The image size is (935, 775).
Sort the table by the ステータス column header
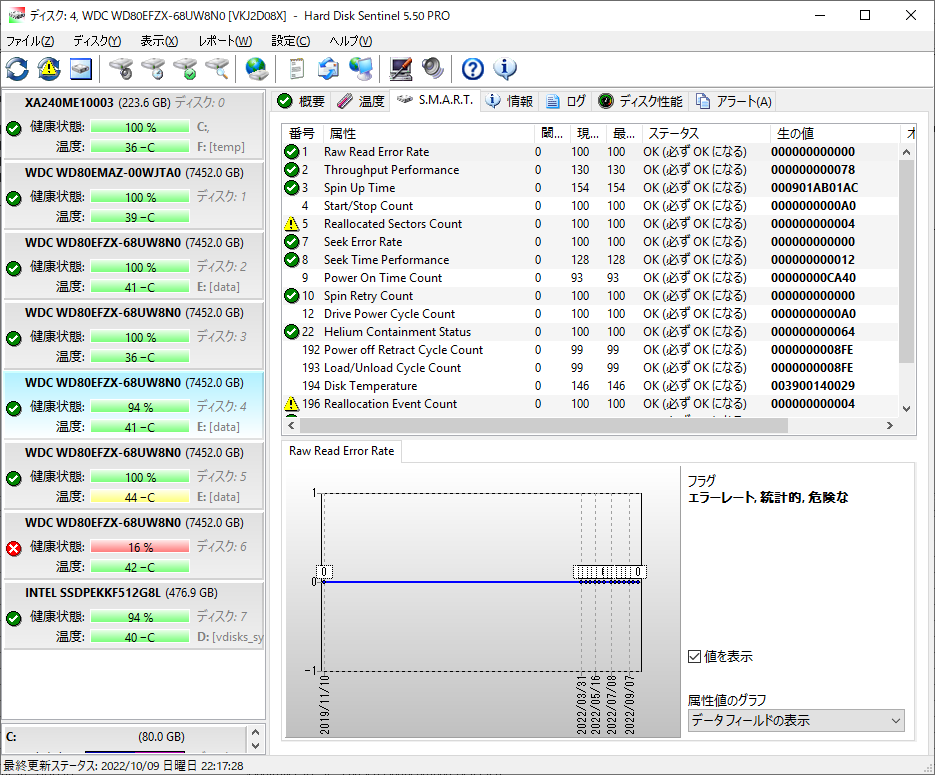pos(706,134)
